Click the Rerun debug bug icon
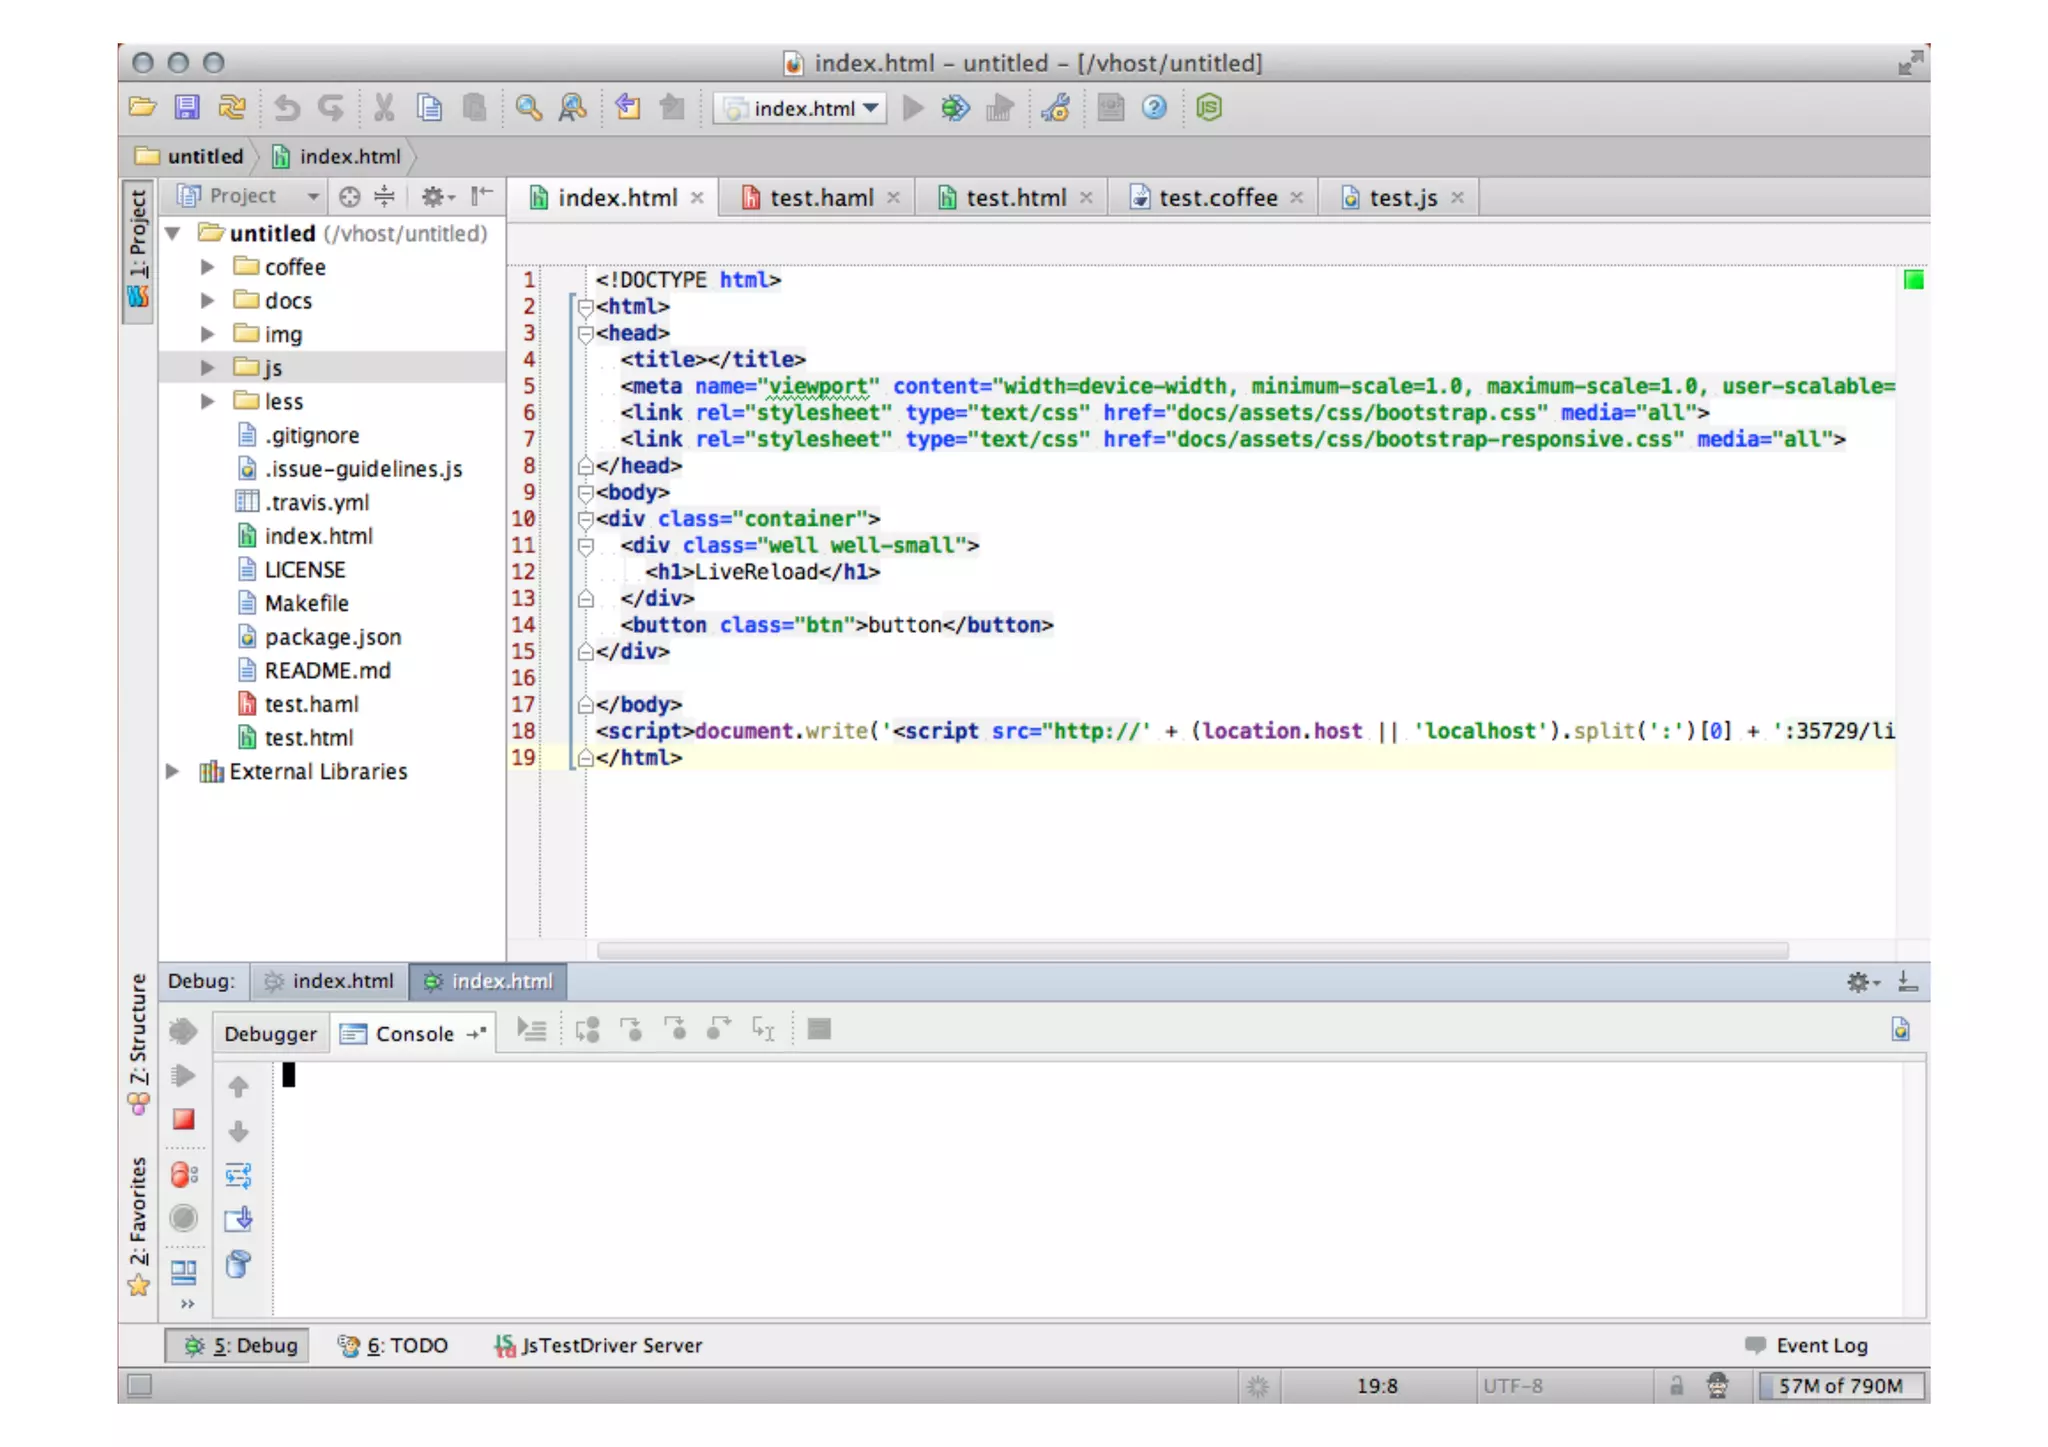This screenshot has width=2048, height=1447. [x=183, y=1031]
